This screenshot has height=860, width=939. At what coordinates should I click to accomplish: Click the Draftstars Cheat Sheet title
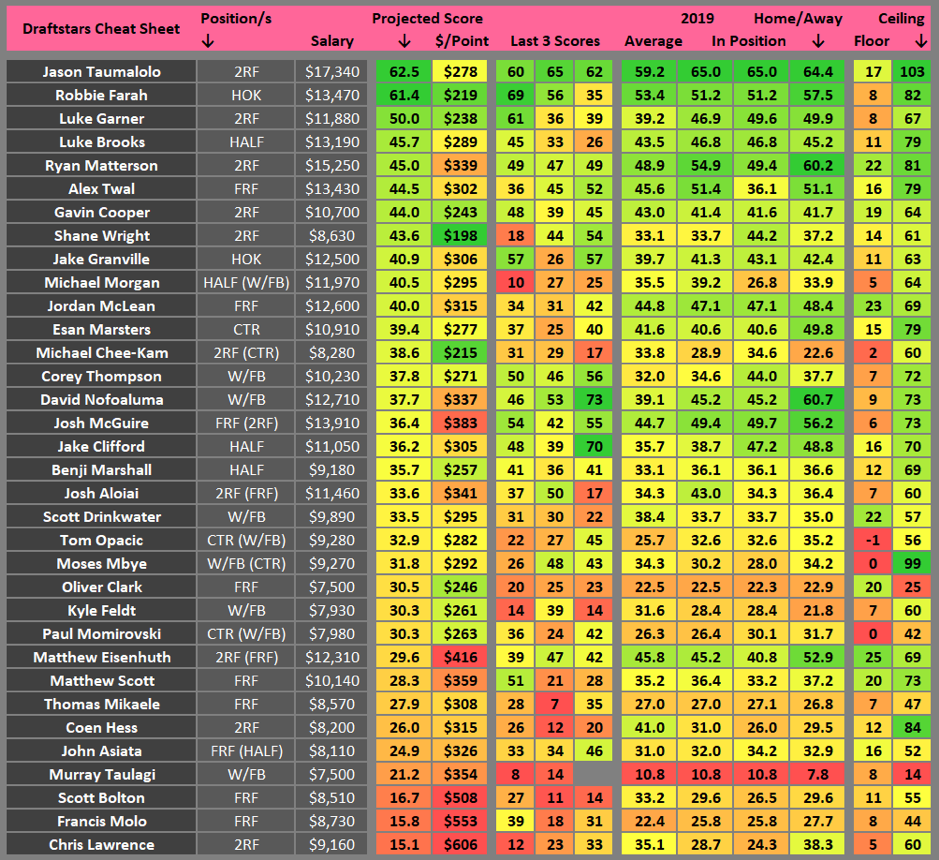pos(101,29)
